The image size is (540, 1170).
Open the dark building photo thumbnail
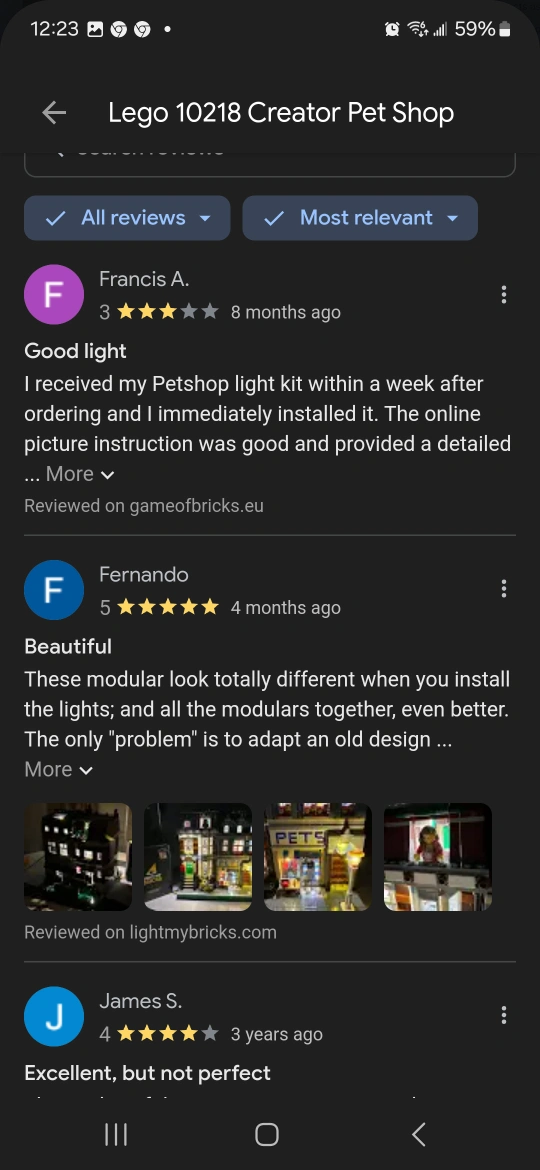[x=78, y=857]
